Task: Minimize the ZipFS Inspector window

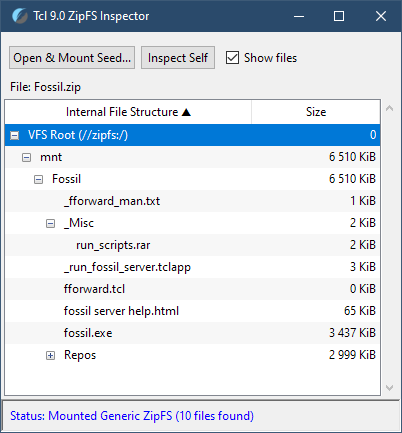Action: (x=299, y=16)
